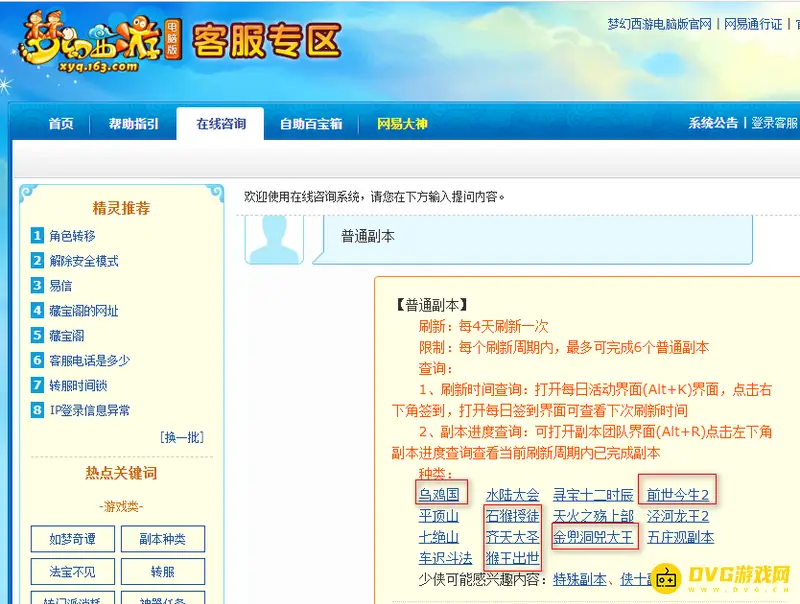The height and width of the screenshot is (604, 800).
Task: Open the 金兜洞兕大王 dungeon link
Action: (593, 537)
